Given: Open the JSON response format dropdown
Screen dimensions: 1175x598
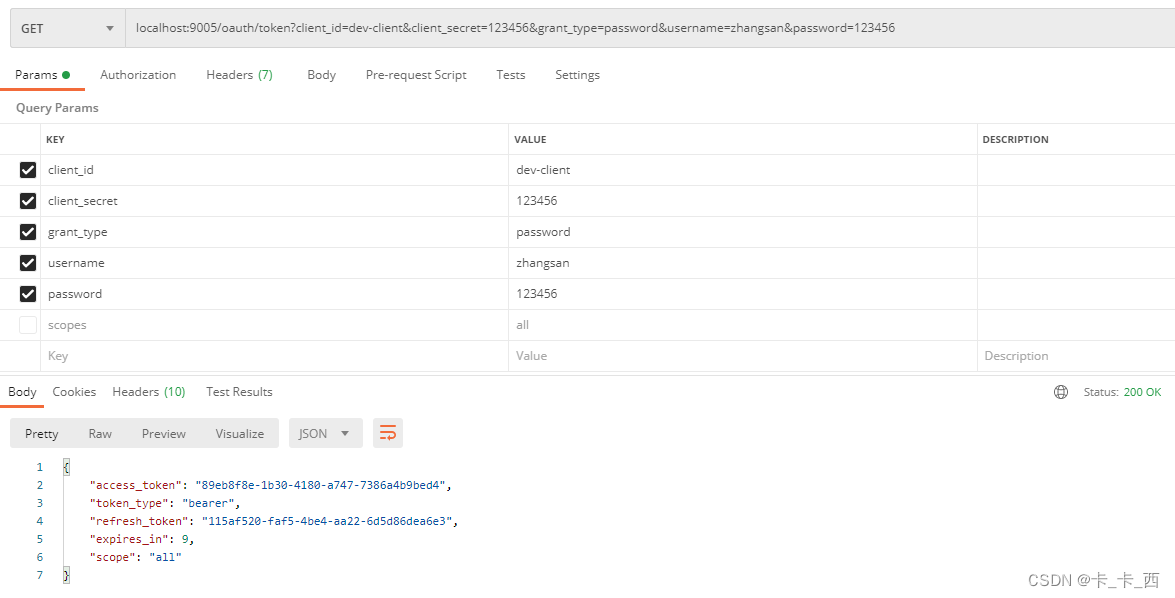Looking at the screenshot, I should pyautogui.click(x=324, y=433).
